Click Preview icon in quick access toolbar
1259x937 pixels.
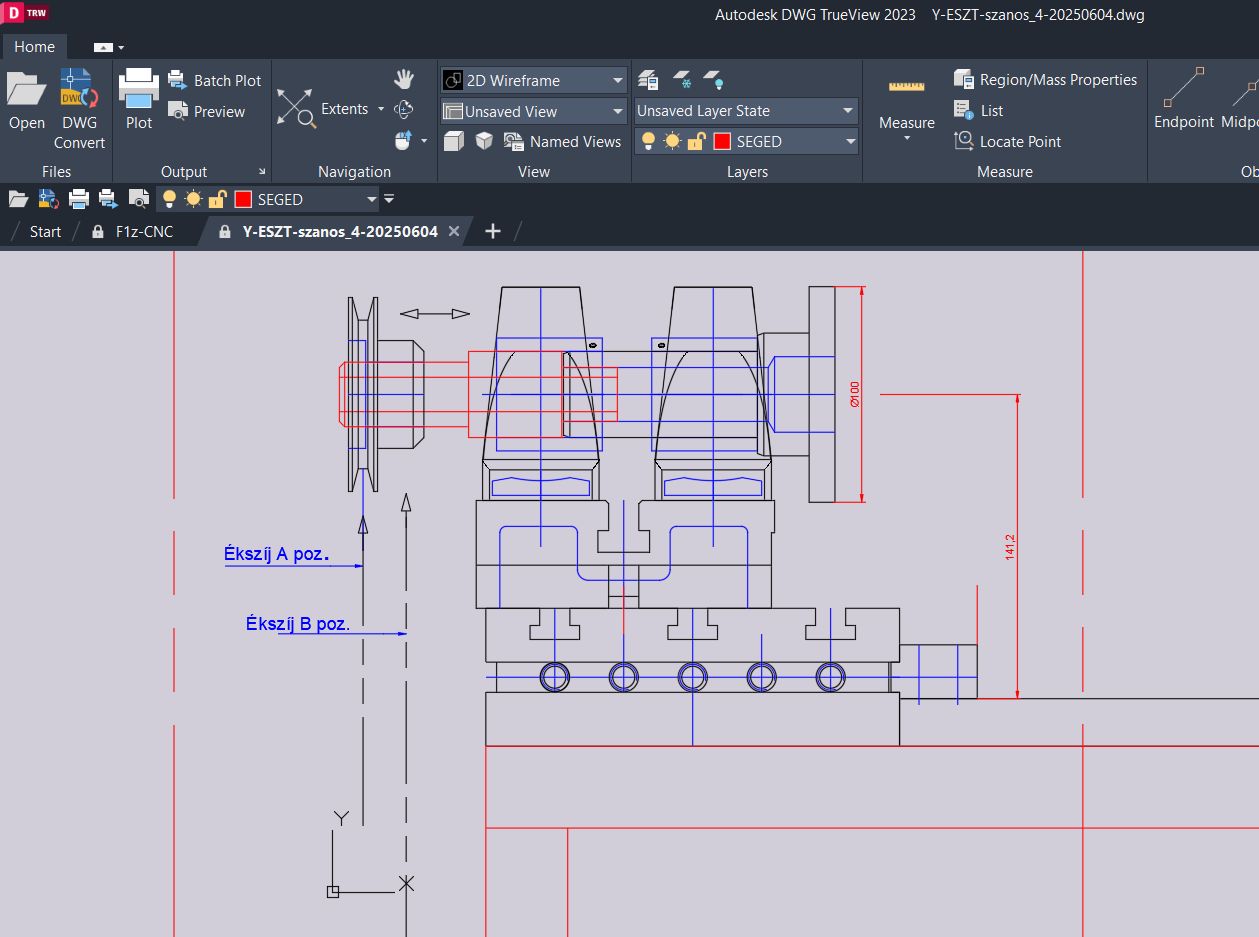(x=139, y=199)
